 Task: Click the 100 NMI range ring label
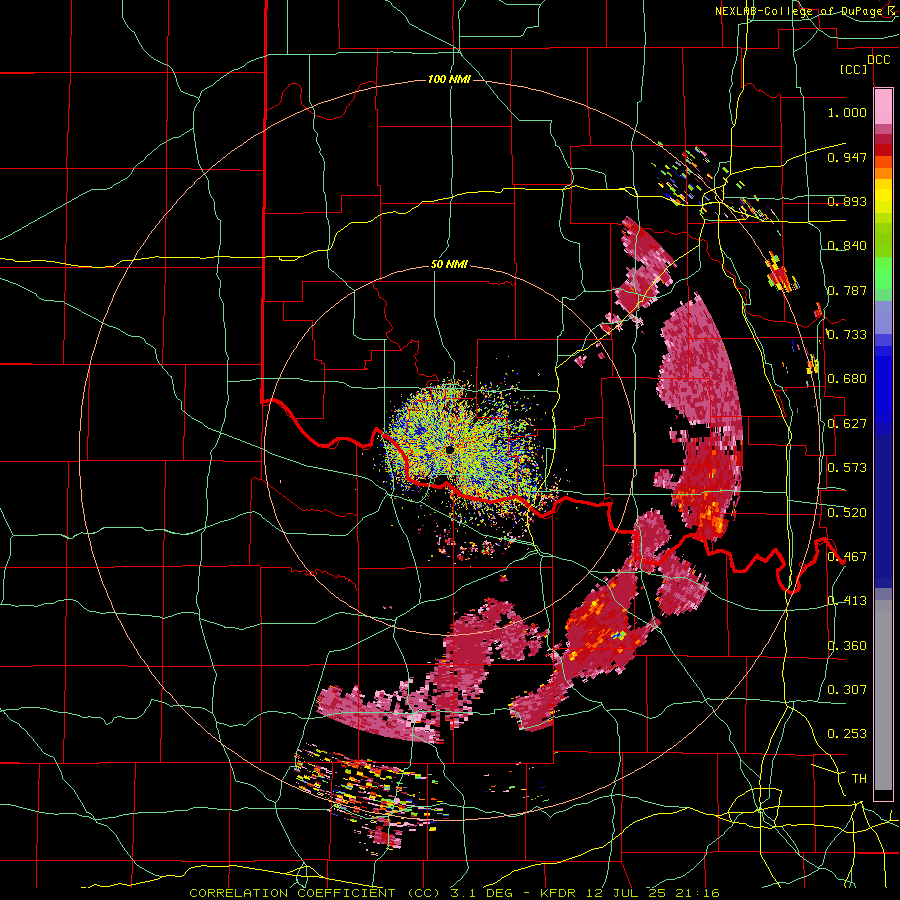(449, 79)
